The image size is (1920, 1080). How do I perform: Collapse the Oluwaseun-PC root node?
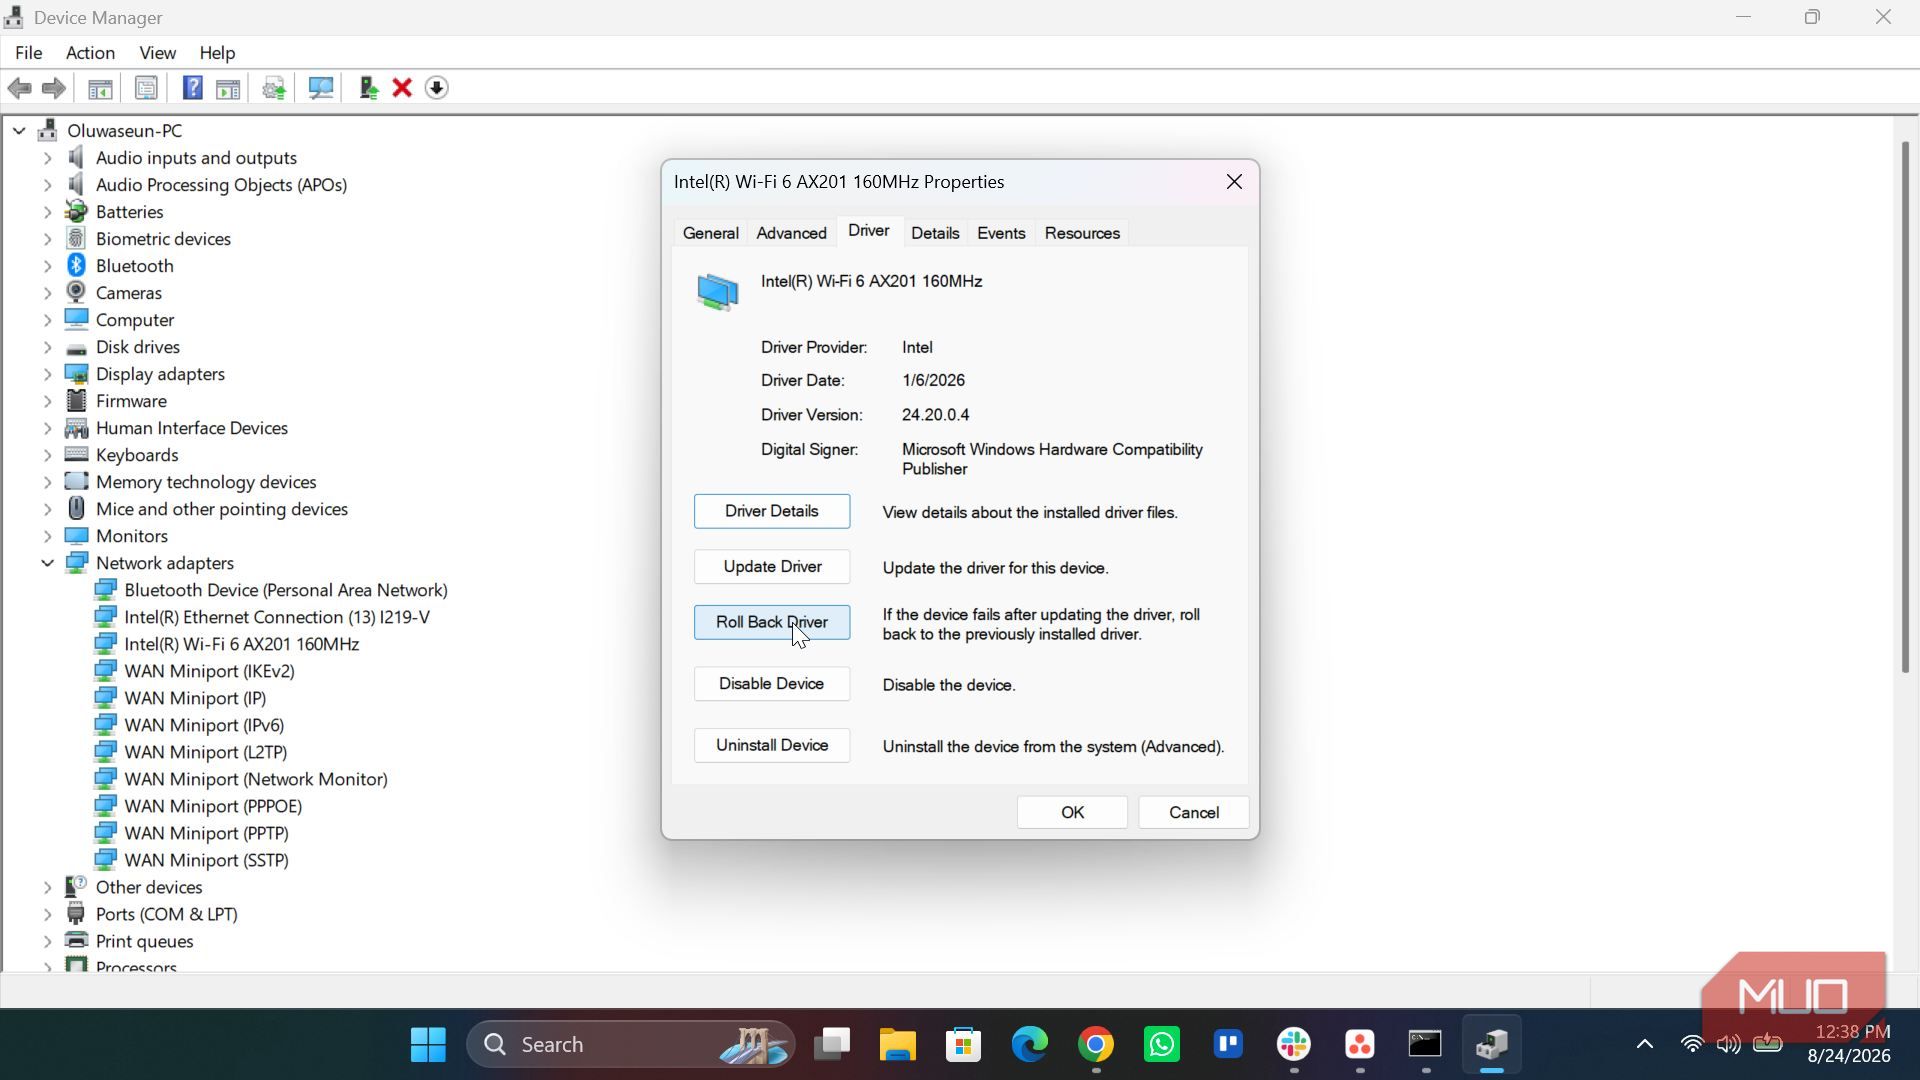pos(19,130)
